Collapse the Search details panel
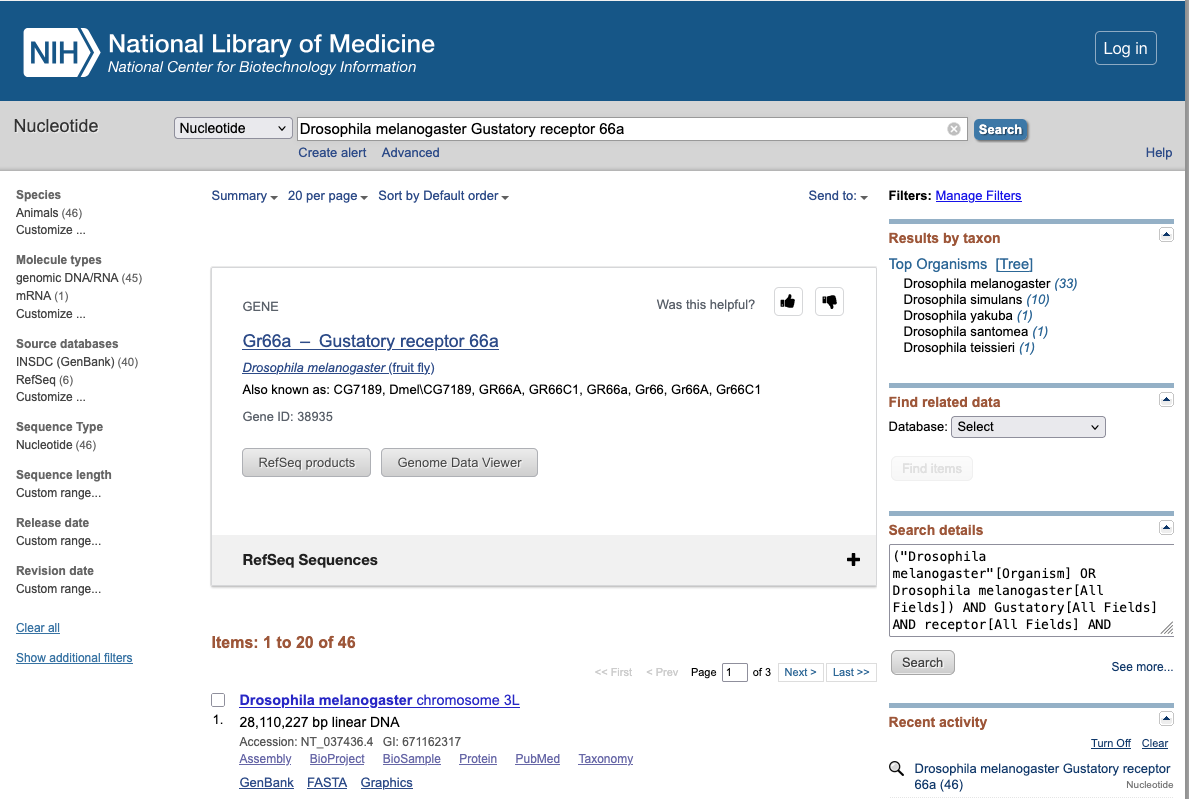Viewport: 1189px width, 799px height. coord(1165,527)
